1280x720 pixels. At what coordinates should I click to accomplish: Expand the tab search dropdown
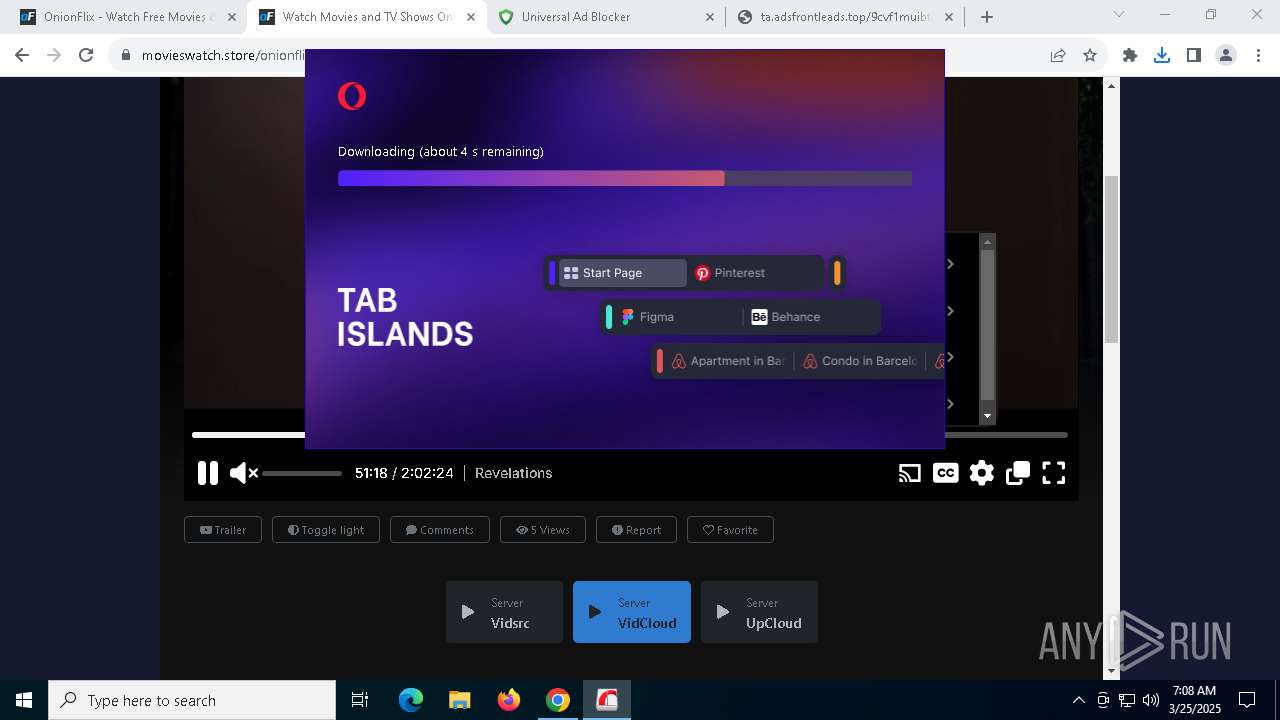[1119, 15]
